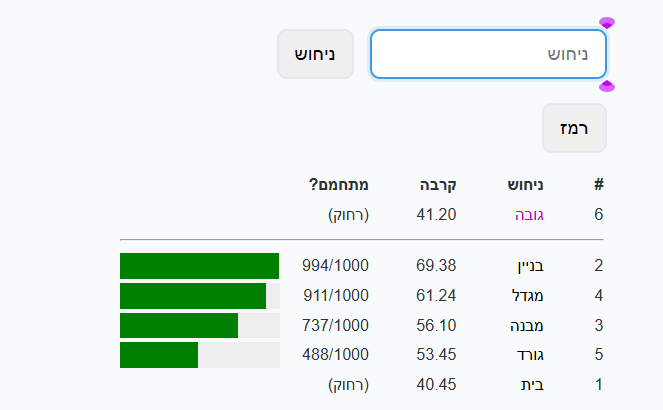The width and height of the screenshot is (663, 410).
Task: Click the purple marker above the input
Action: [x=607, y=22]
